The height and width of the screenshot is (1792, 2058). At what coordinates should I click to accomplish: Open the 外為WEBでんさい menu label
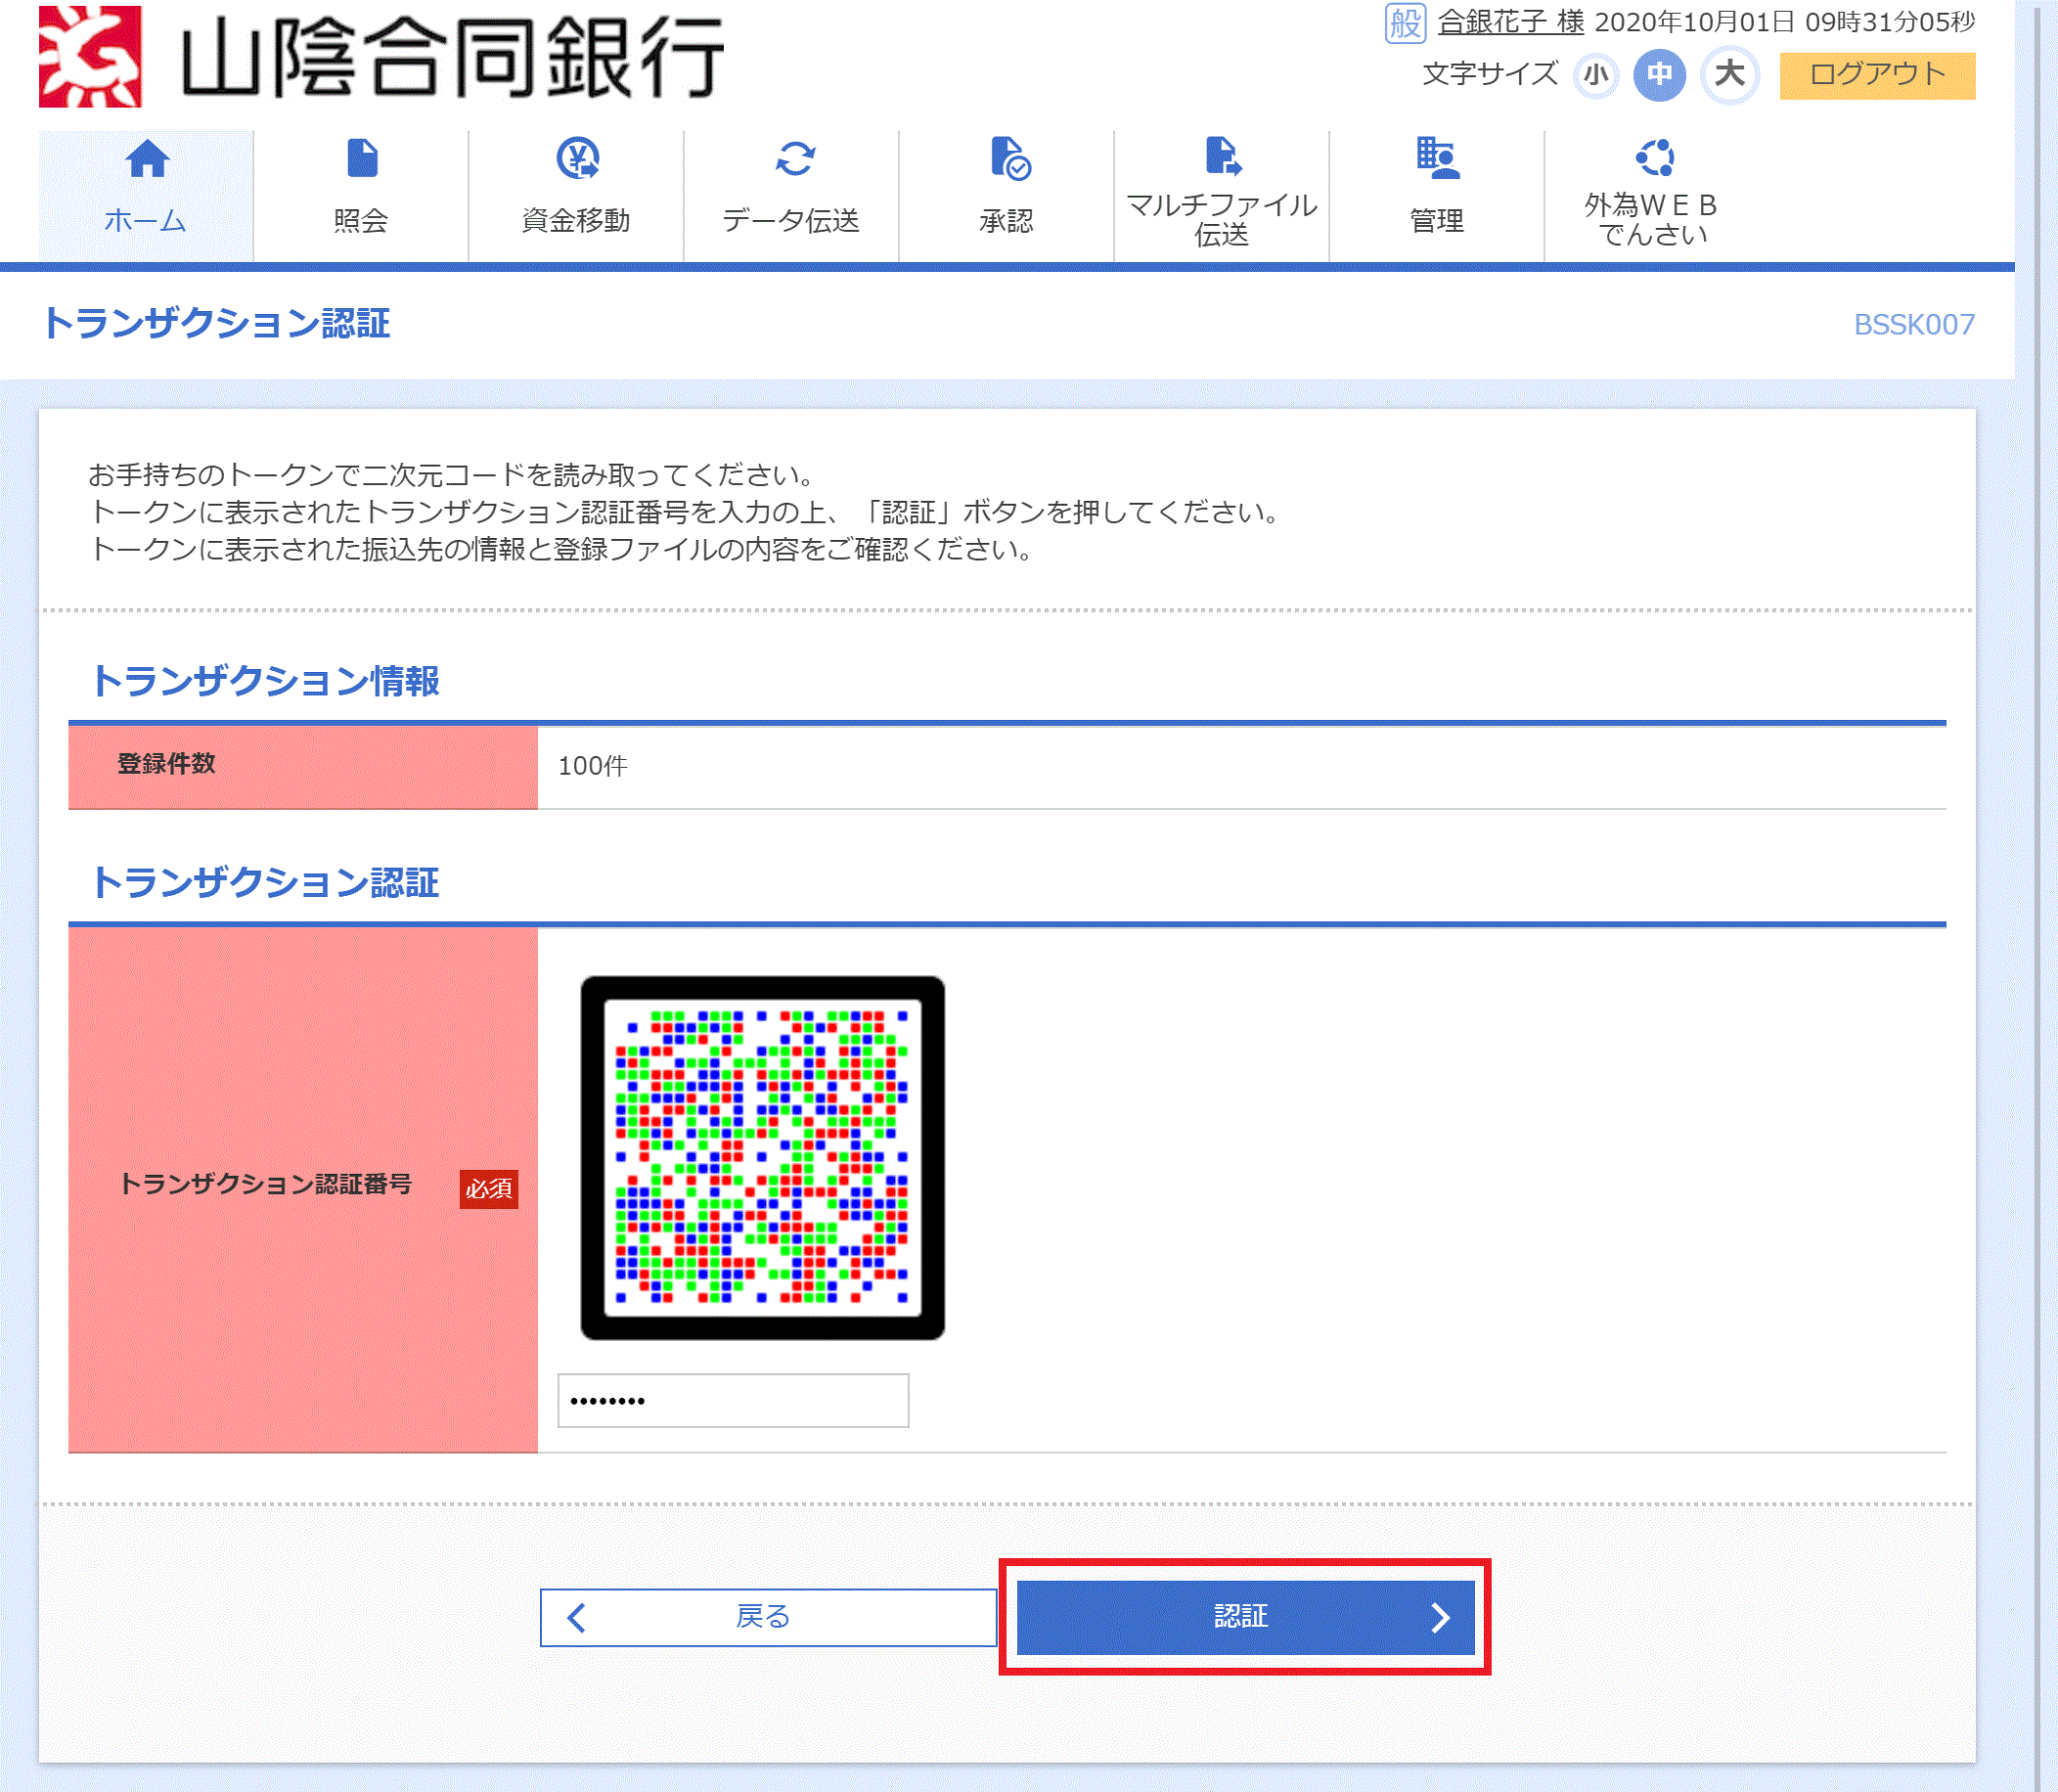pyautogui.click(x=1651, y=219)
